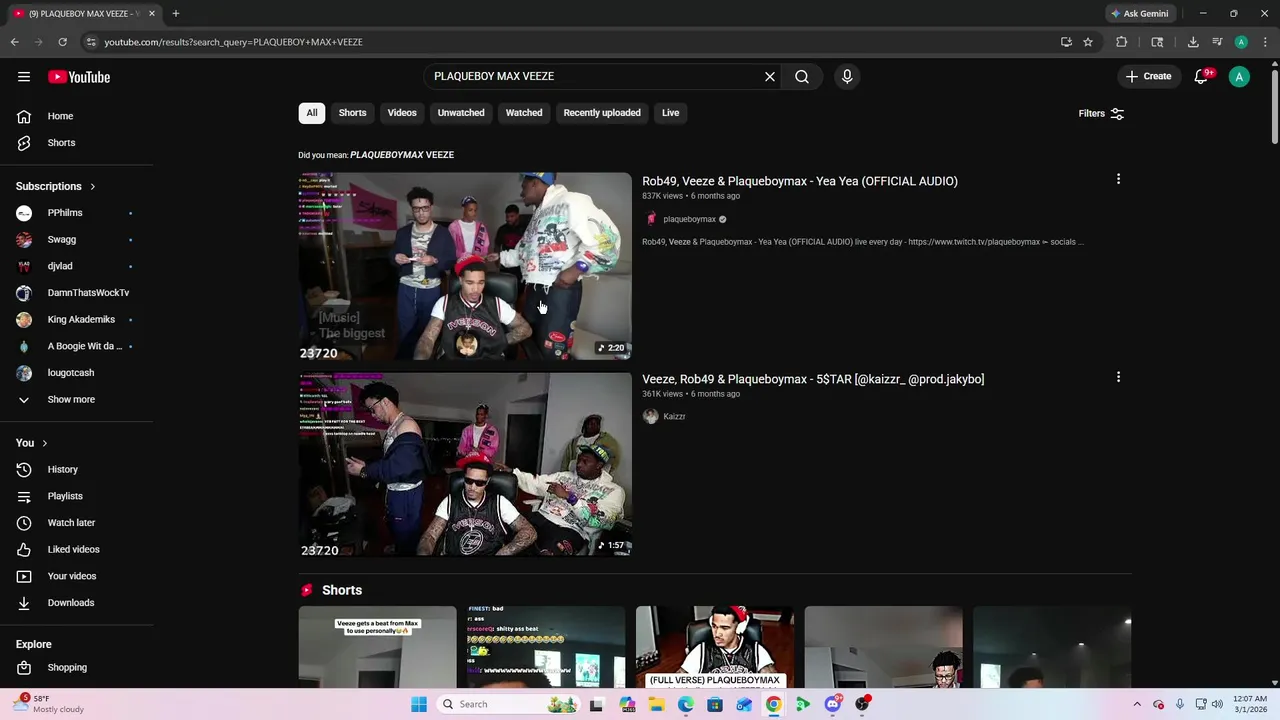Select the All filter chip

point(312,113)
